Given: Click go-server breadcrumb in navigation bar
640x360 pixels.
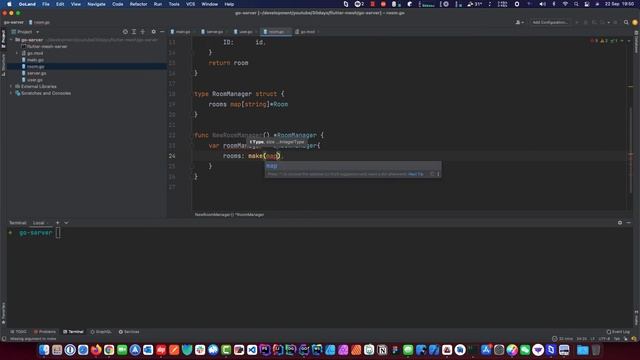Looking at the screenshot, I should point(13,22).
